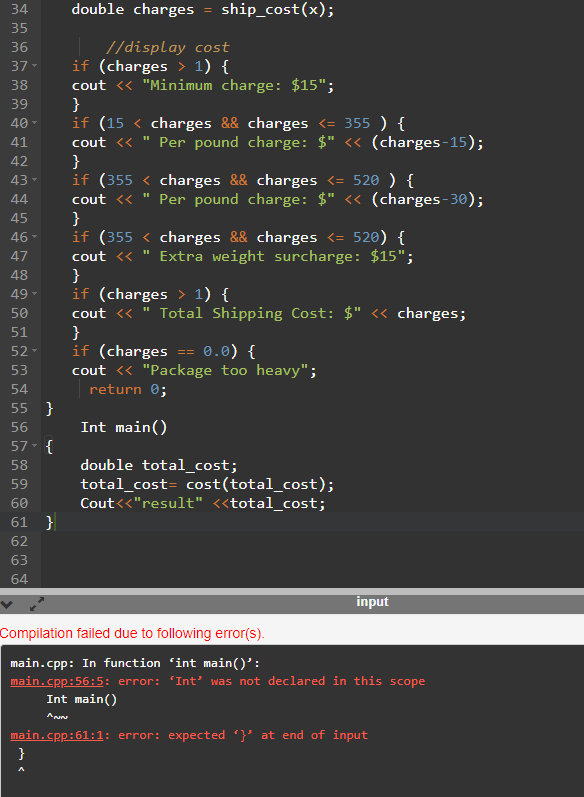Collapse the code block at line 46
584x797 pixels.
tap(35, 237)
